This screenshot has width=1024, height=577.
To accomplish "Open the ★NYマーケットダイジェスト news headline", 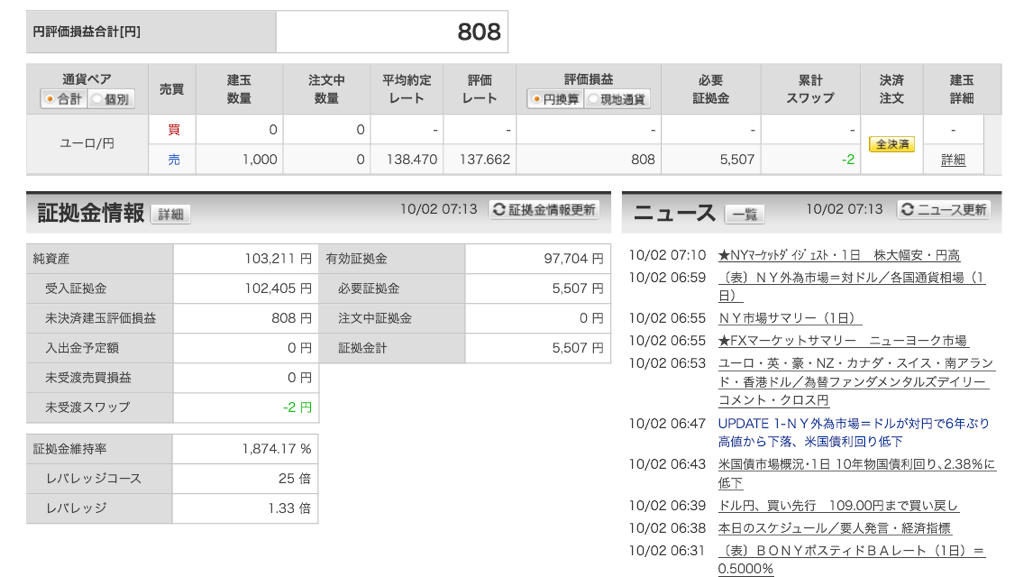I will [838, 255].
